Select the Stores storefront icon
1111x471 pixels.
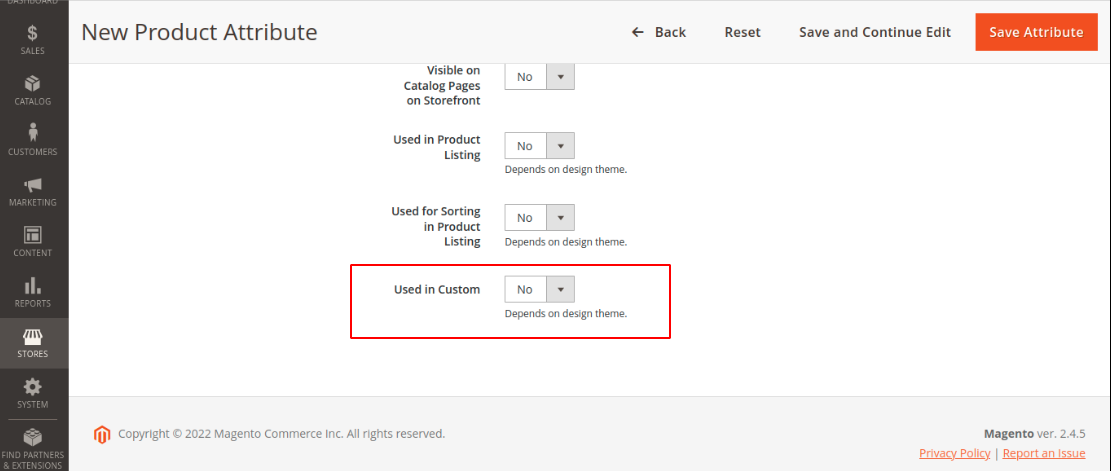(x=33, y=337)
